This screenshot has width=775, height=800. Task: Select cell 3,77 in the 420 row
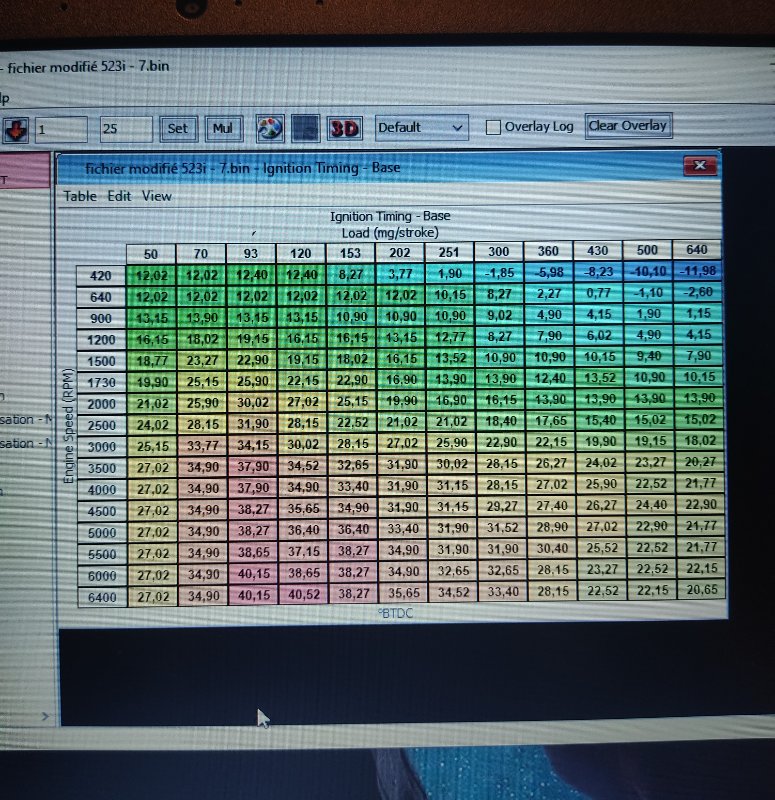(401, 274)
